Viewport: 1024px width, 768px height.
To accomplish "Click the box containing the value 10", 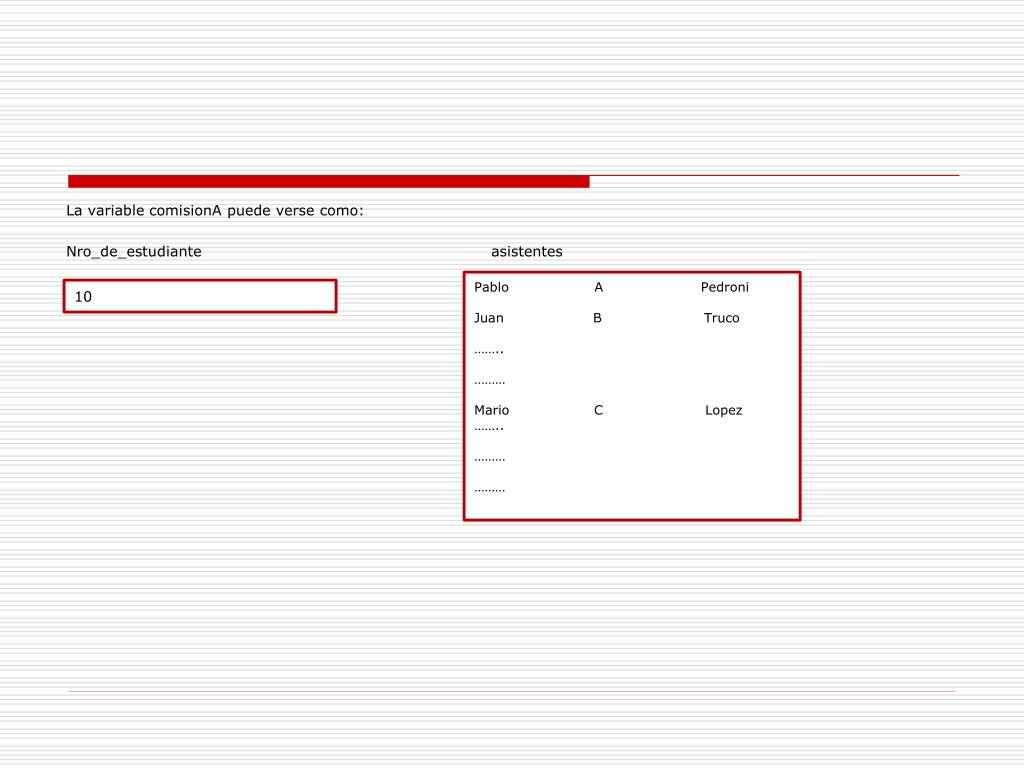I will (x=200, y=296).
